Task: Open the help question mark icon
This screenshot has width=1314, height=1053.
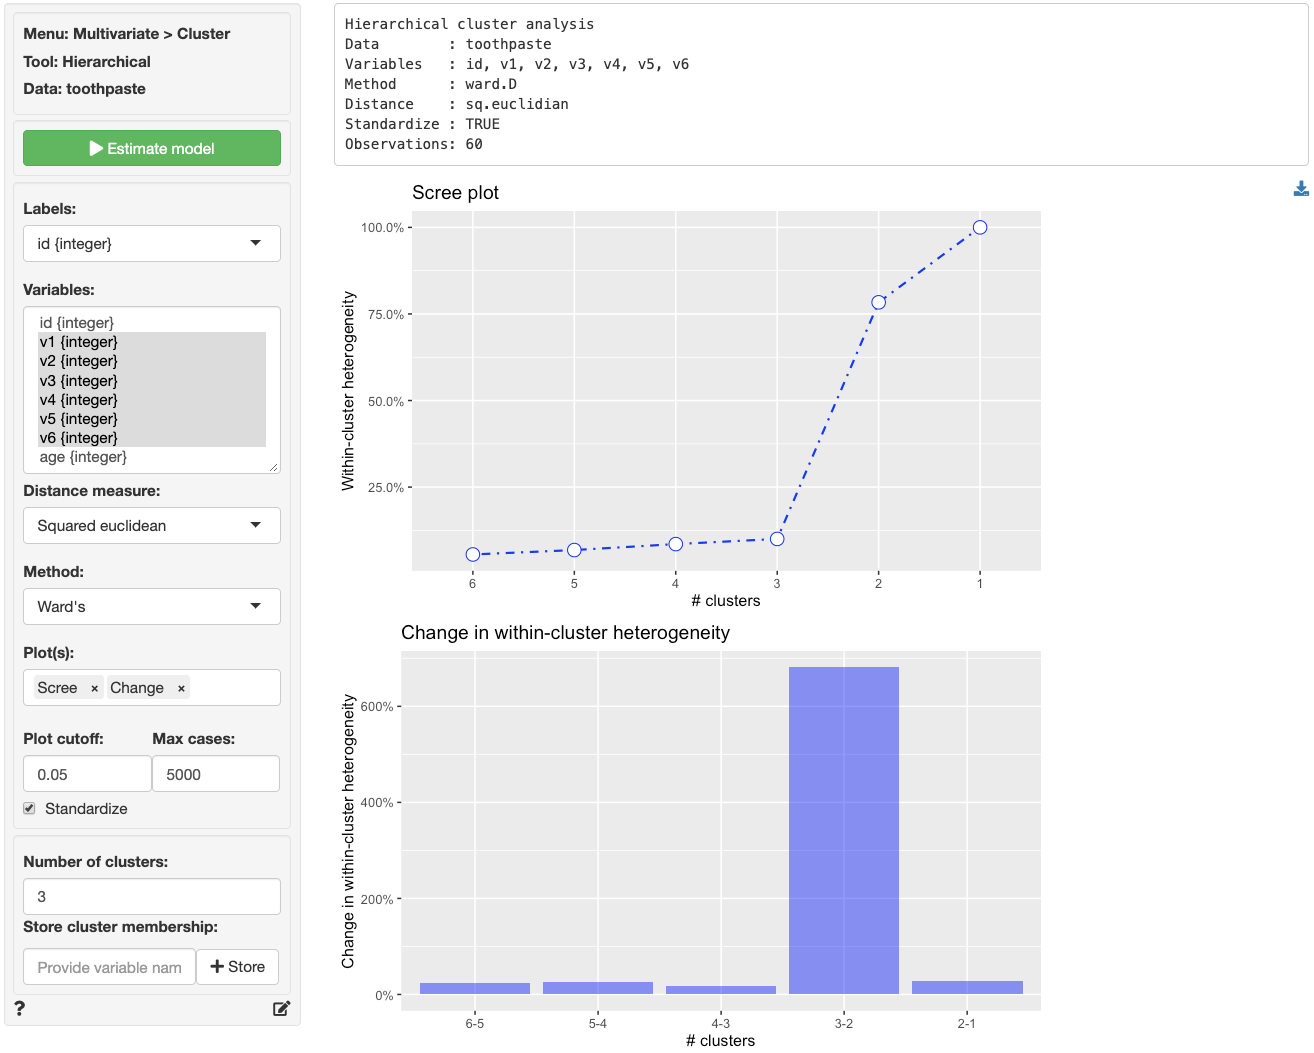Action: click(x=20, y=1008)
